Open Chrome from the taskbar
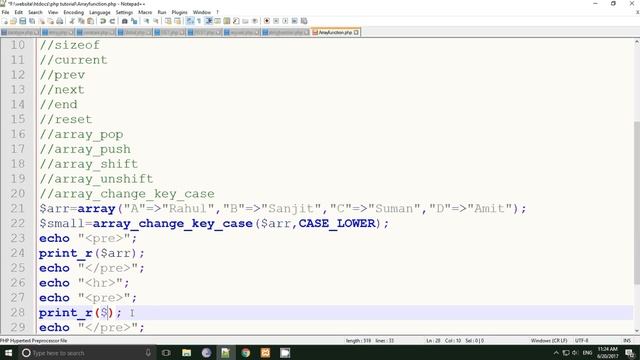The width and height of the screenshot is (640, 360). pos(246,353)
